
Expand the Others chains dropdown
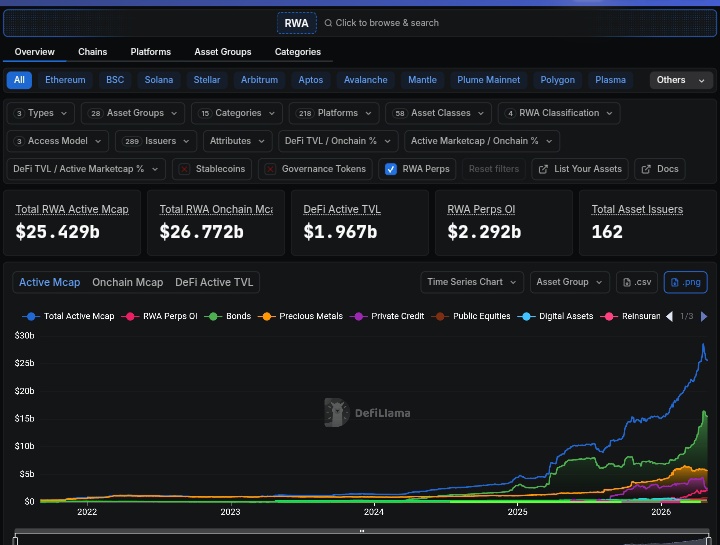coord(681,80)
